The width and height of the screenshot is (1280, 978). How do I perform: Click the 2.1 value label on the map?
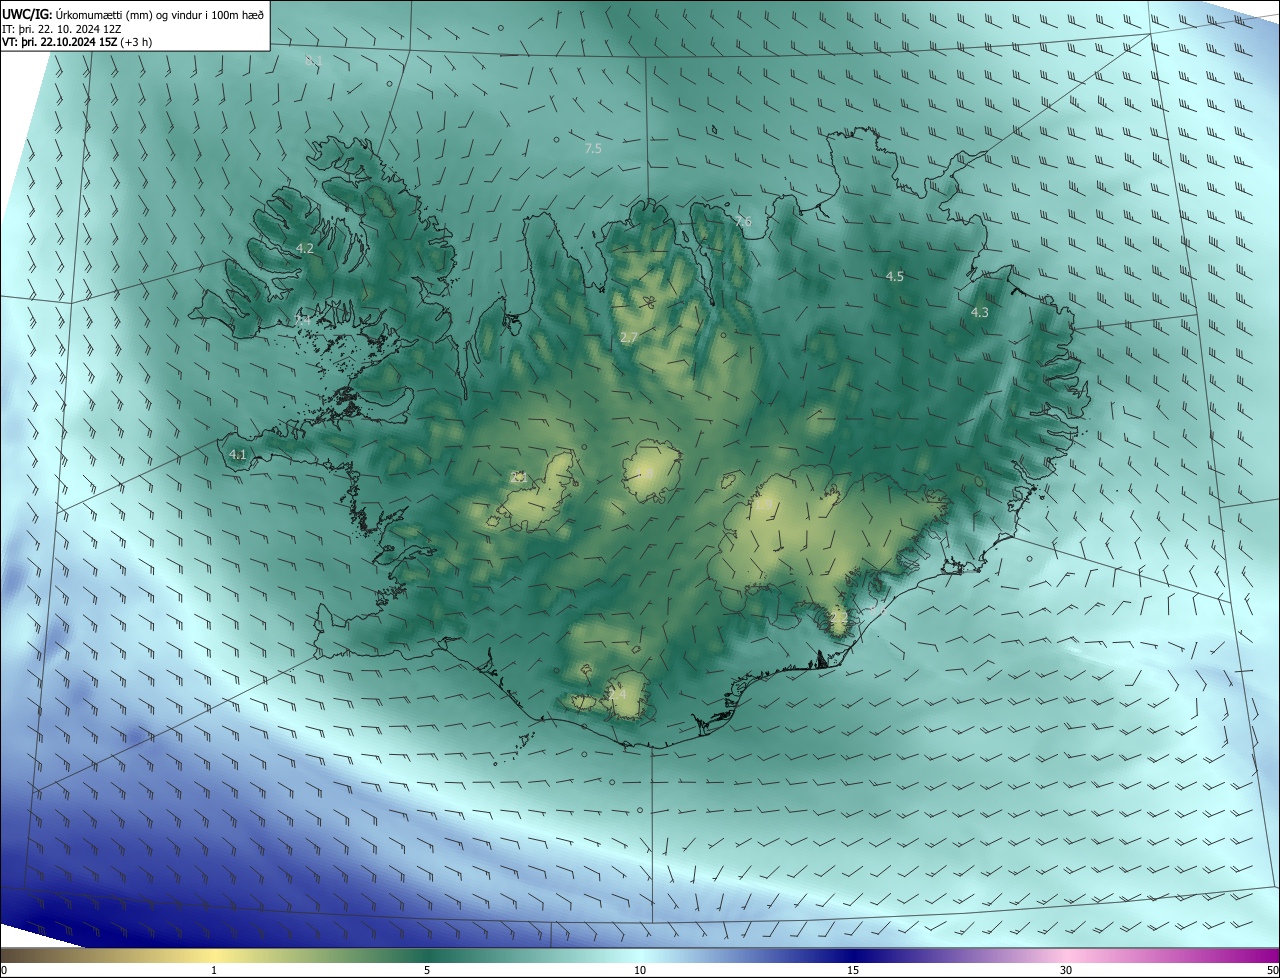(518, 478)
